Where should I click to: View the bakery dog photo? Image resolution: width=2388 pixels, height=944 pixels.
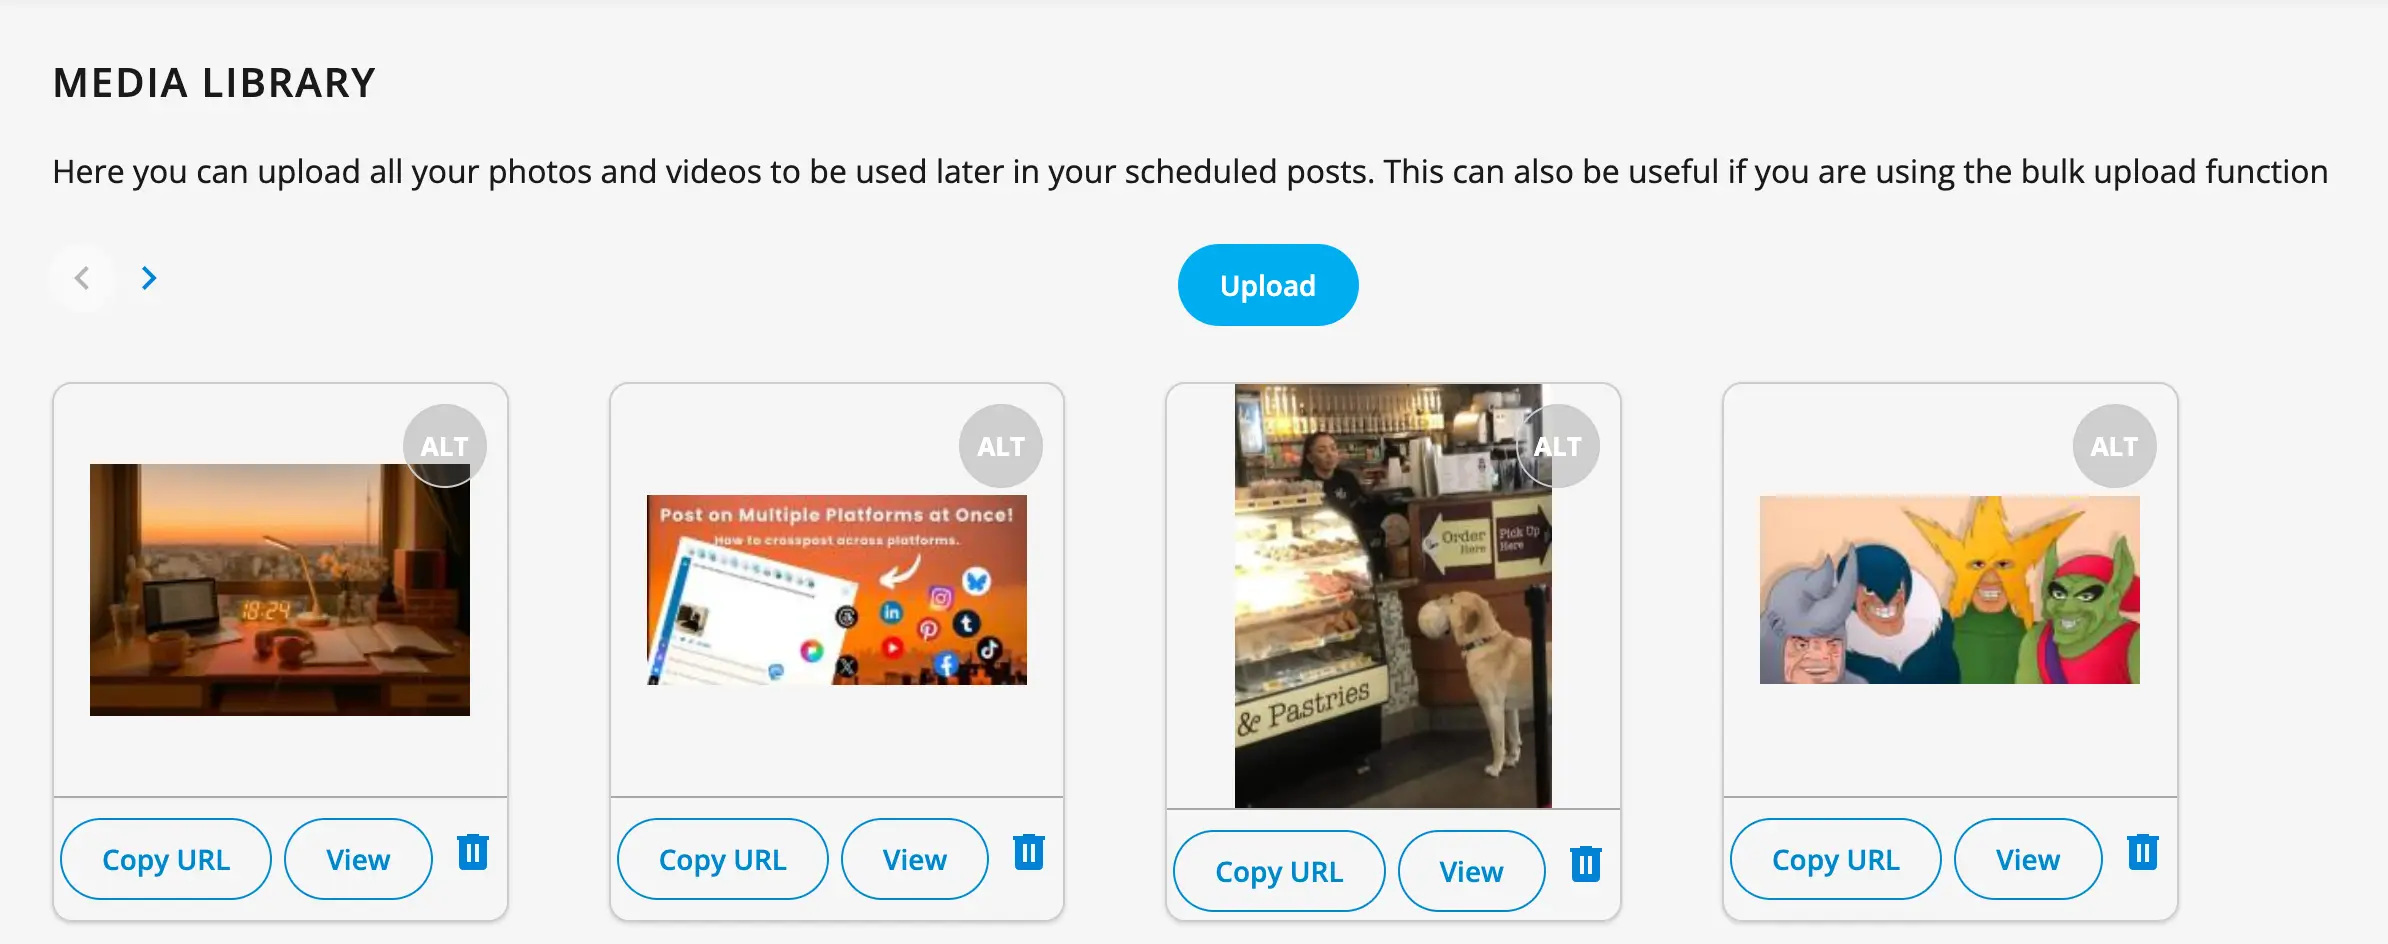pyautogui.click(x=1471, y=872)
